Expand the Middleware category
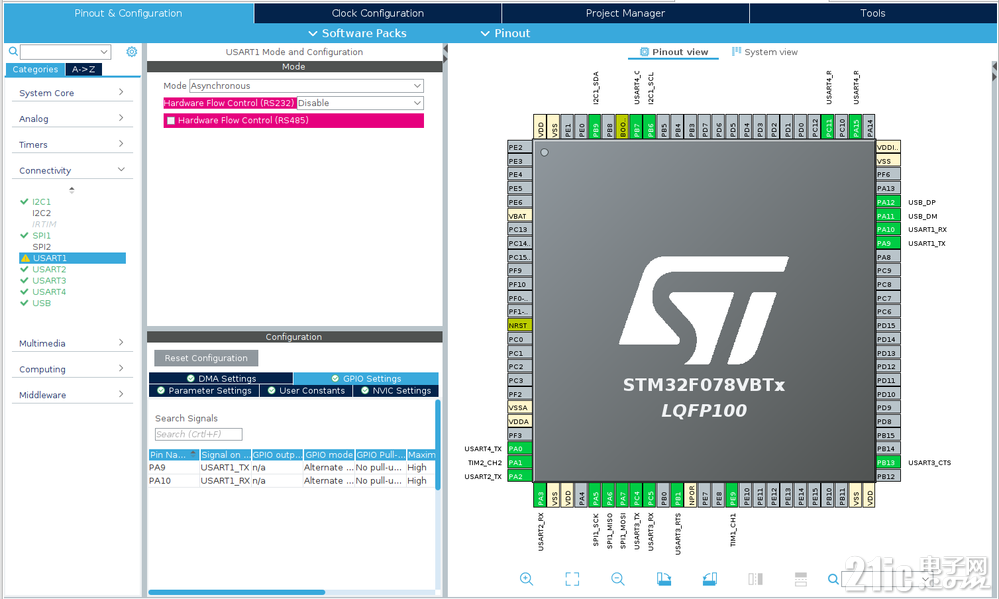The image size is (999, 599). click(x=72, y=395)
